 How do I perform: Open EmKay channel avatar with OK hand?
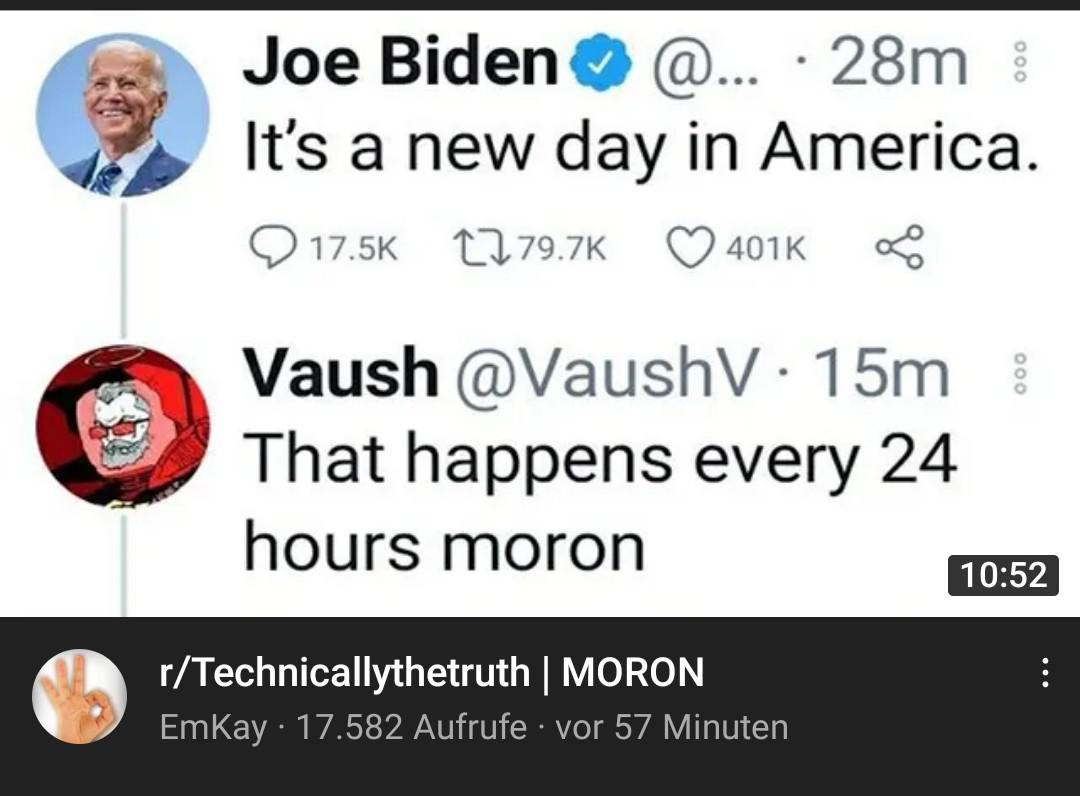(x=80, y=697)
